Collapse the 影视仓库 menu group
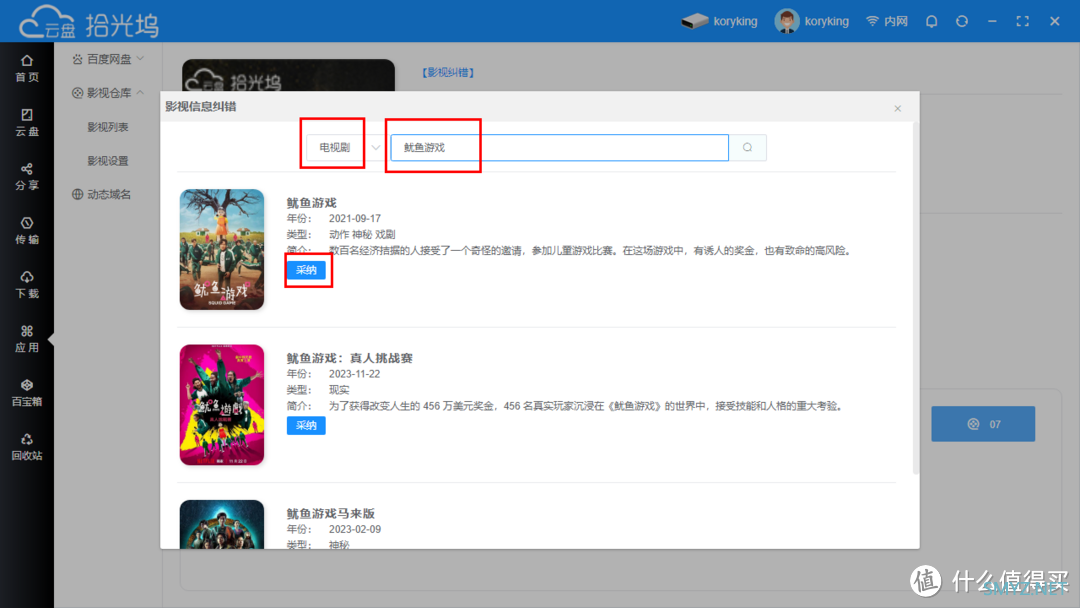Screen dimensions: 1080x608 tap(108, 93)
